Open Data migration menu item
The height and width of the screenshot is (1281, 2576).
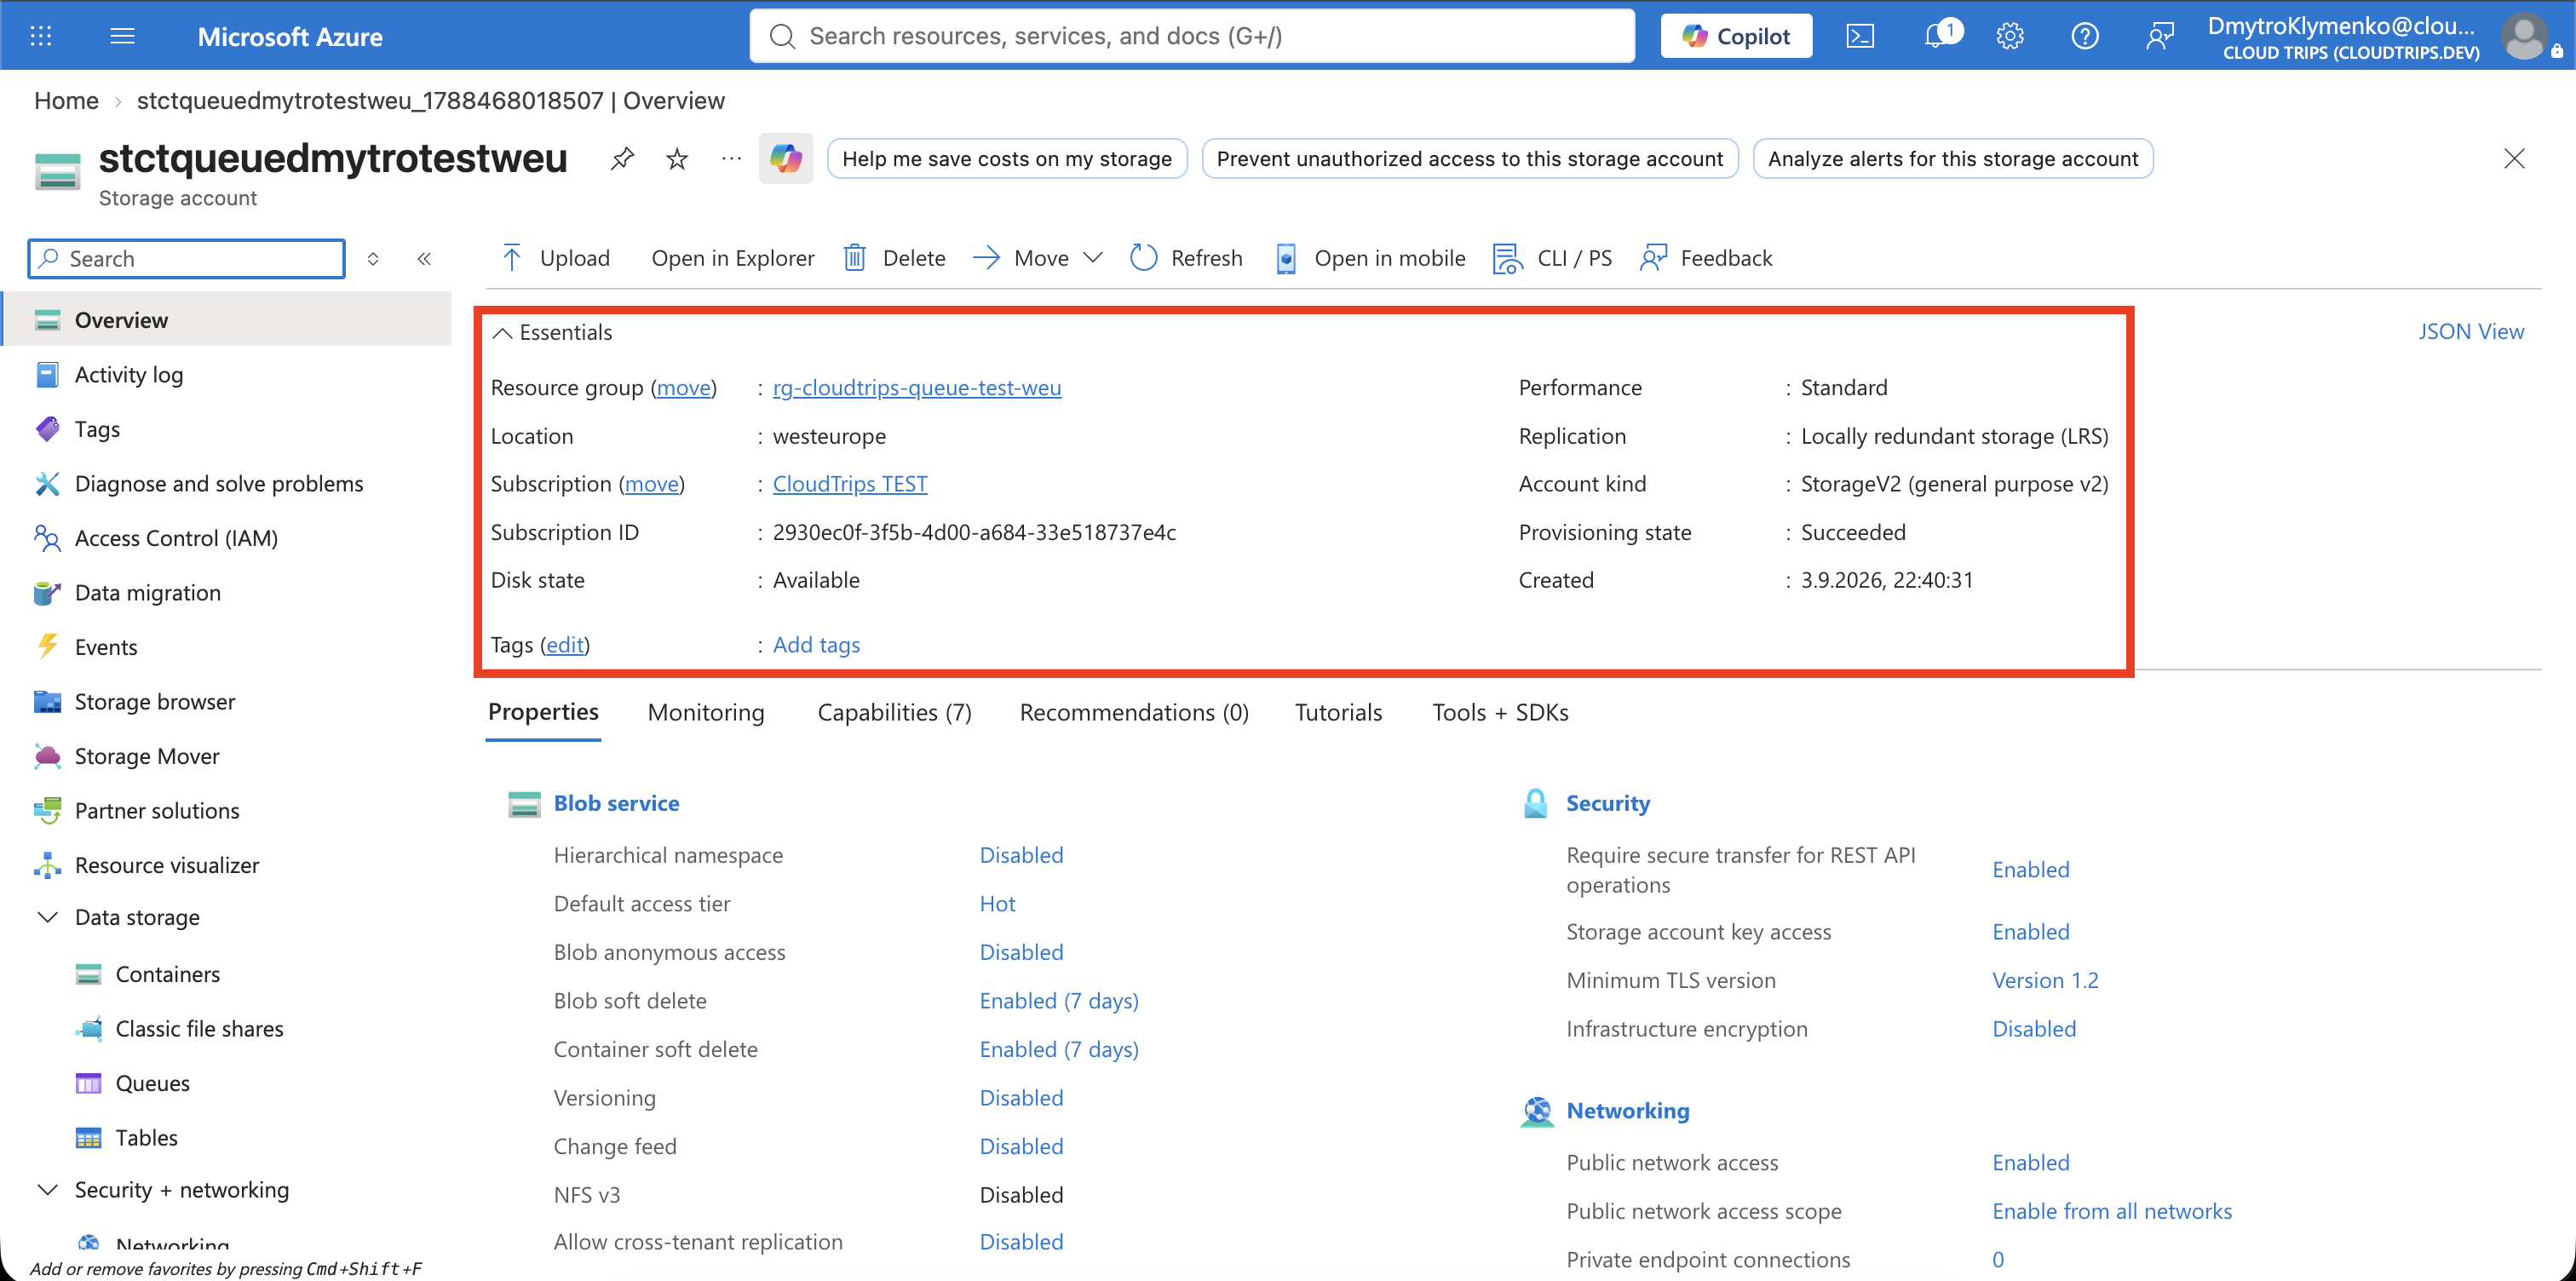tap(148, 593)
